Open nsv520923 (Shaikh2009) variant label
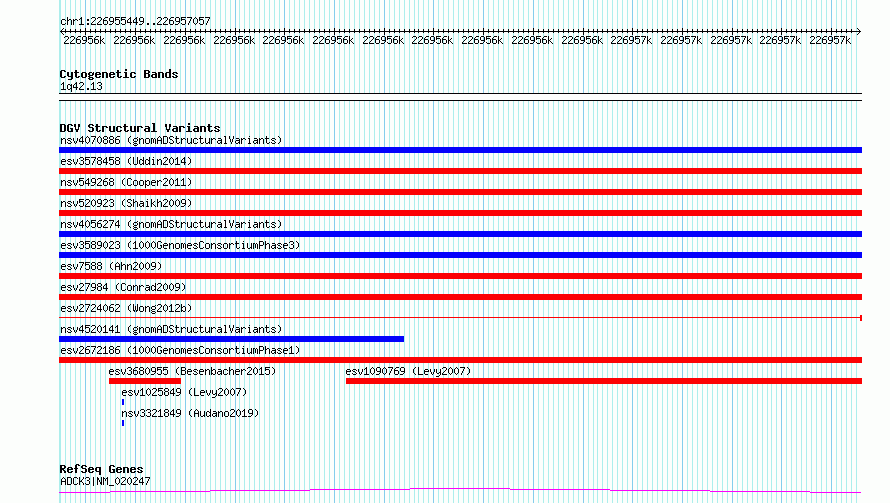This screenshot has width=890, height=503. pyautogui.click(x=126, y=203)
